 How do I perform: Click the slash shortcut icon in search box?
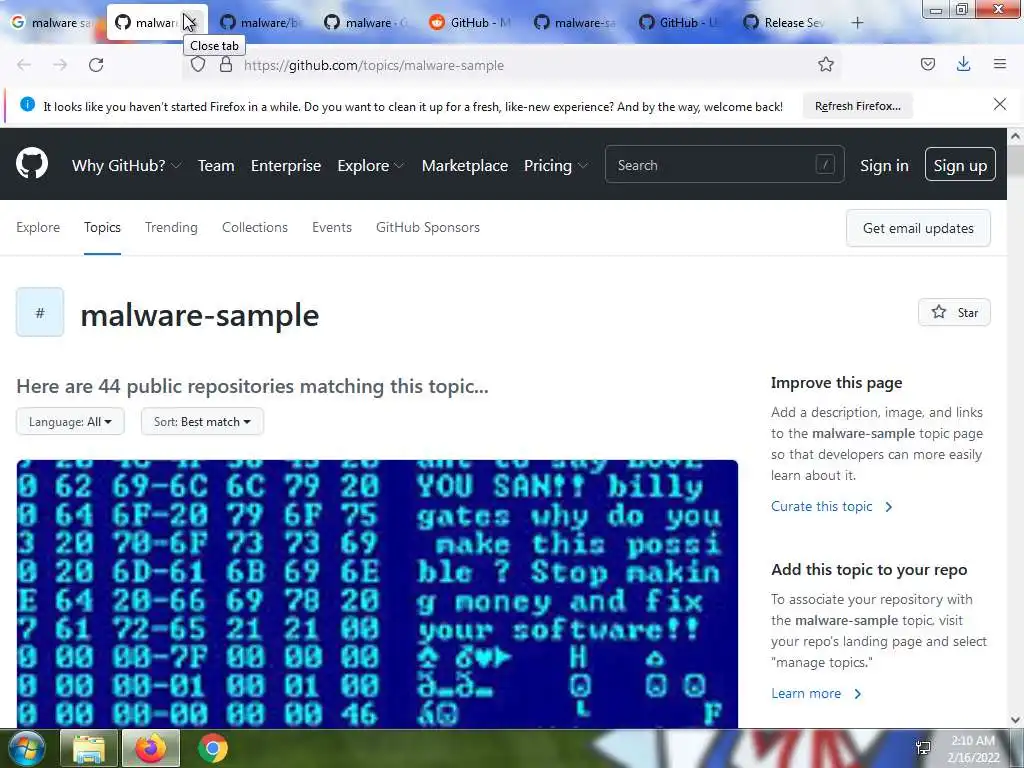(825, 165)
